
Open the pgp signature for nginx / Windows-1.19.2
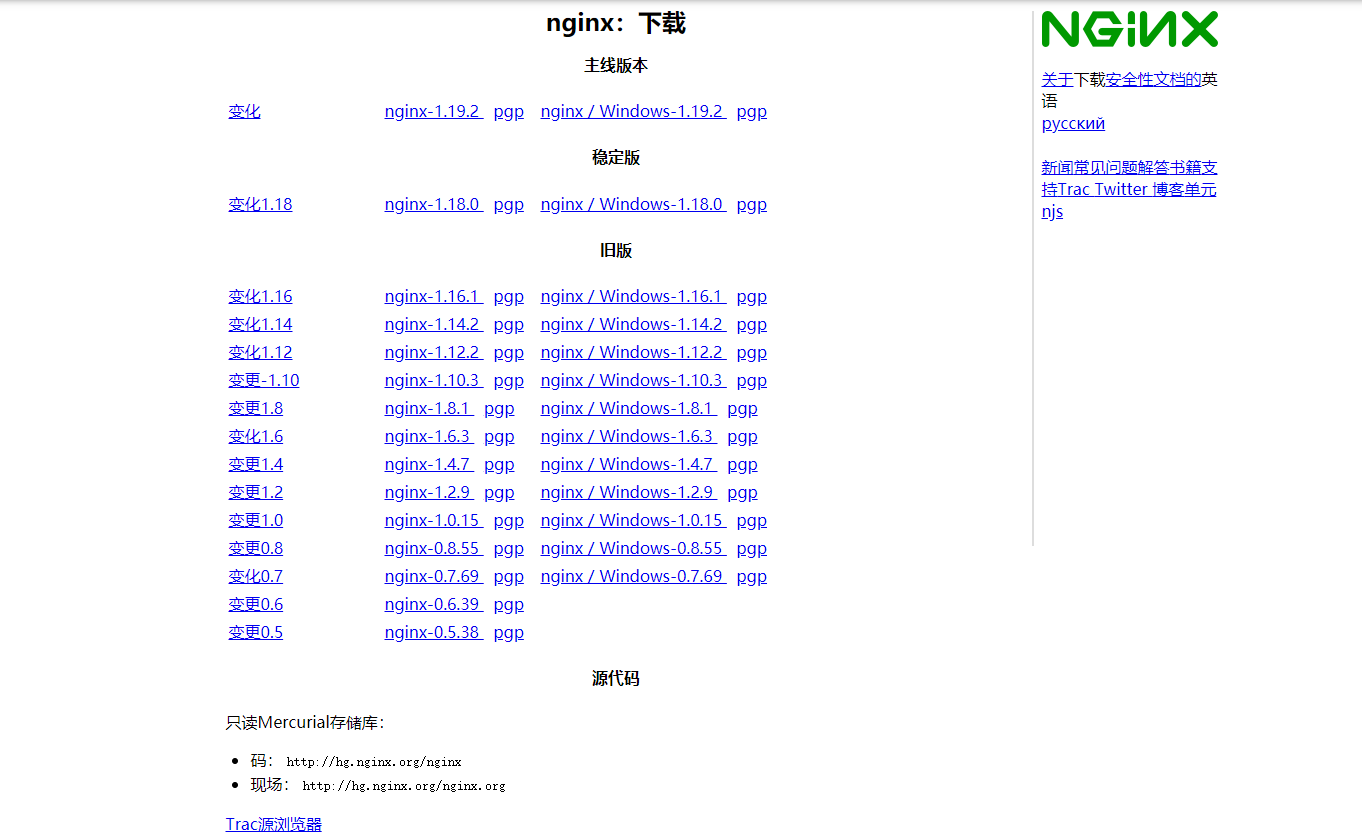point(751,111)
